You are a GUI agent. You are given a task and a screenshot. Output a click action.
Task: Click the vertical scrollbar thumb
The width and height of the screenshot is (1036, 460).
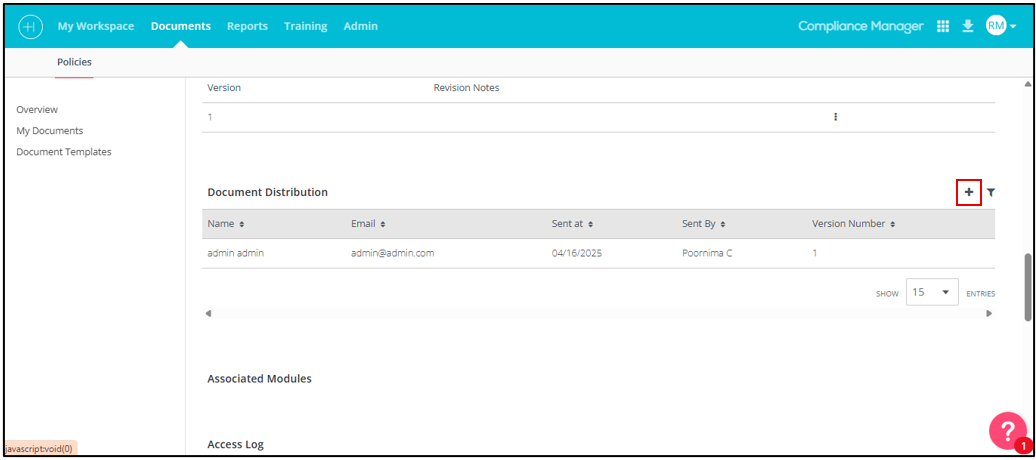click(x=1027, y=286)
